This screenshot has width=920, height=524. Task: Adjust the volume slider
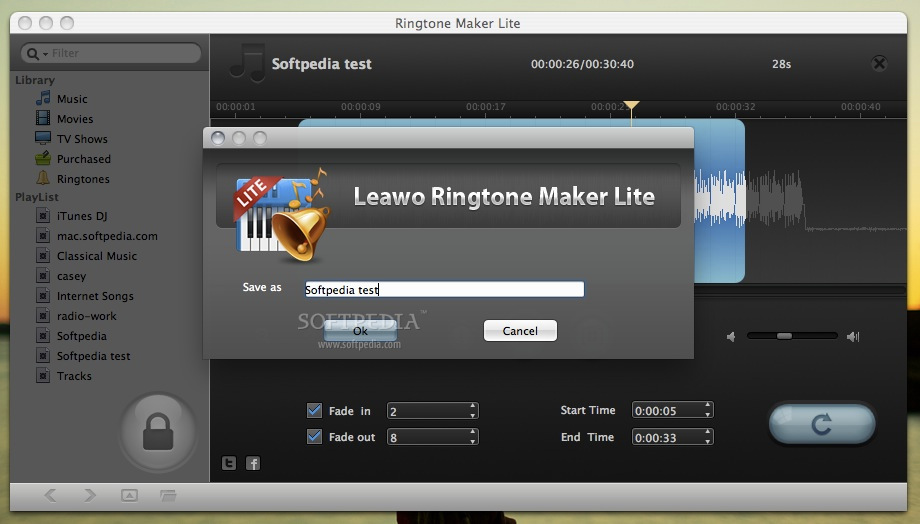[784, 336]
